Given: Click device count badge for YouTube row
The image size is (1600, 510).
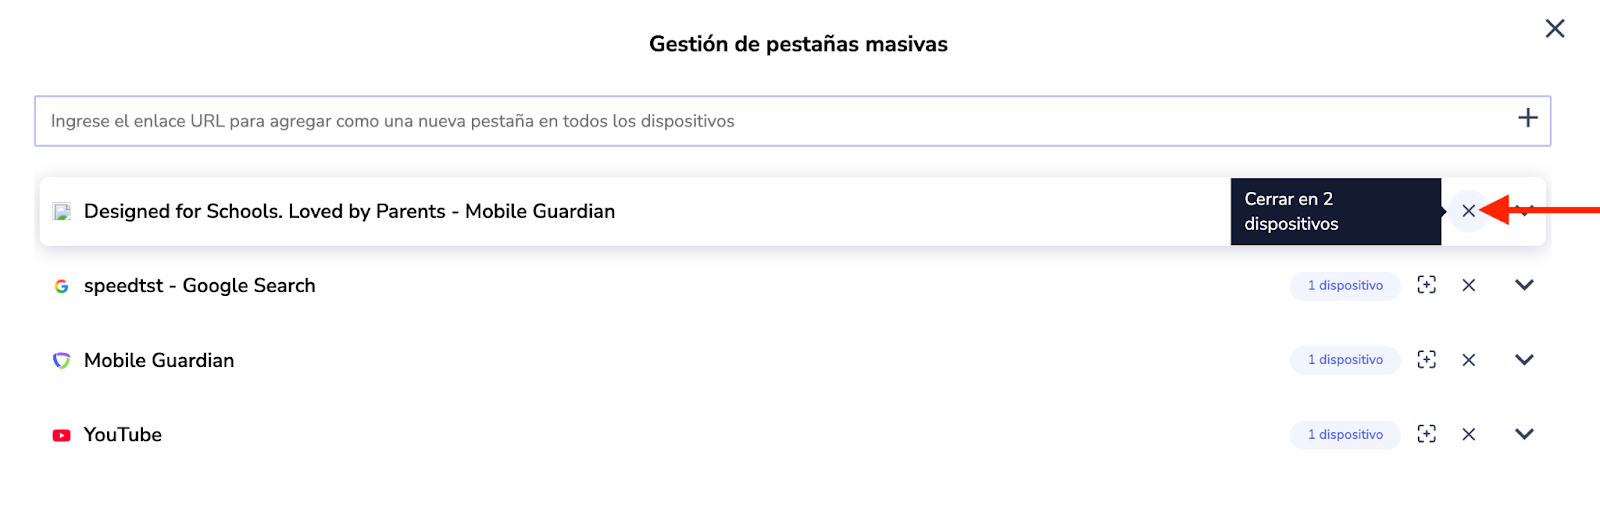Looking at the screenshot, I should [1345, 434].
